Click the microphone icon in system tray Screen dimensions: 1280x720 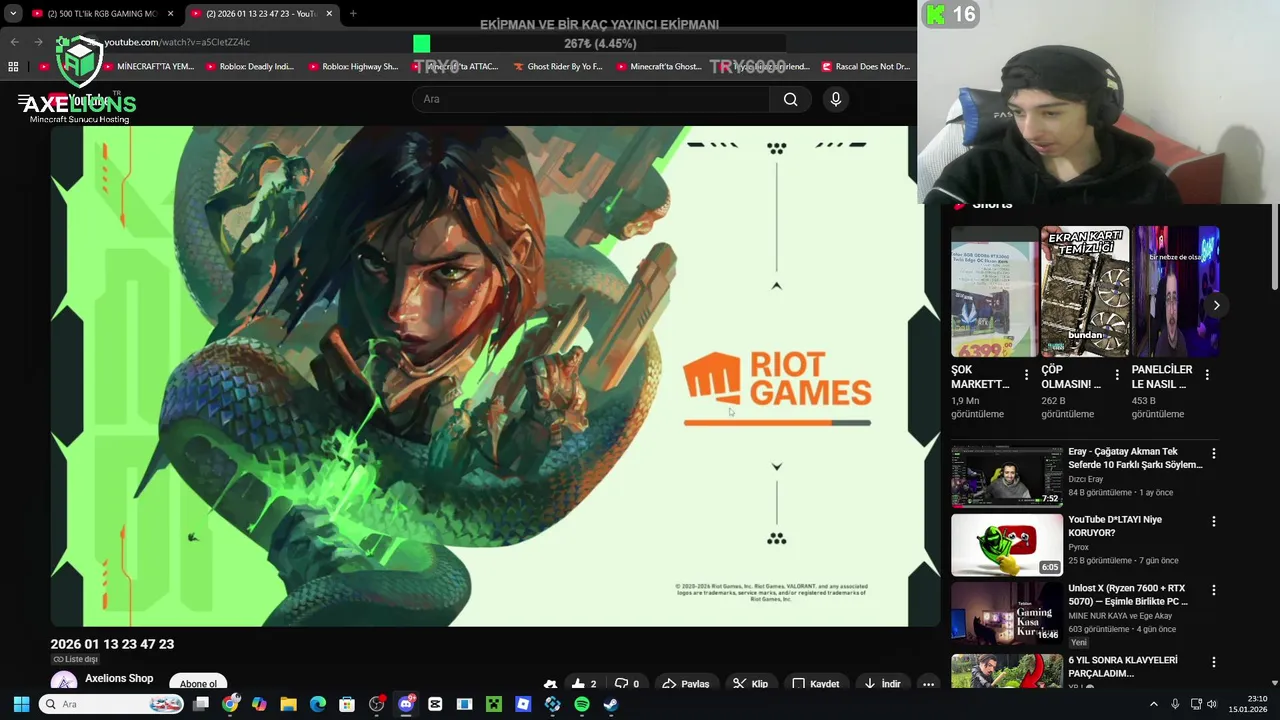click(1175, 704)
